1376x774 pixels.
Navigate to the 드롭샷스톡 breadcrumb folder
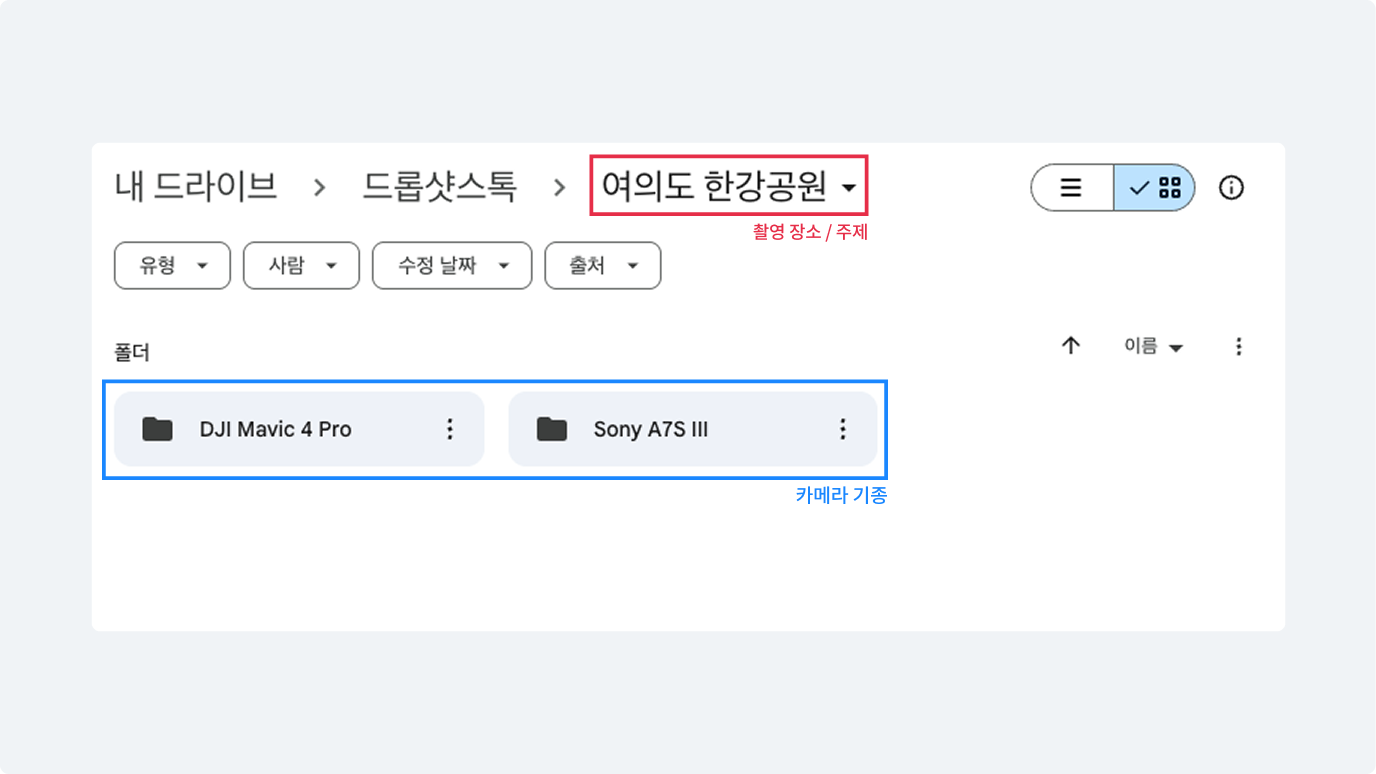tap(439, 186)
